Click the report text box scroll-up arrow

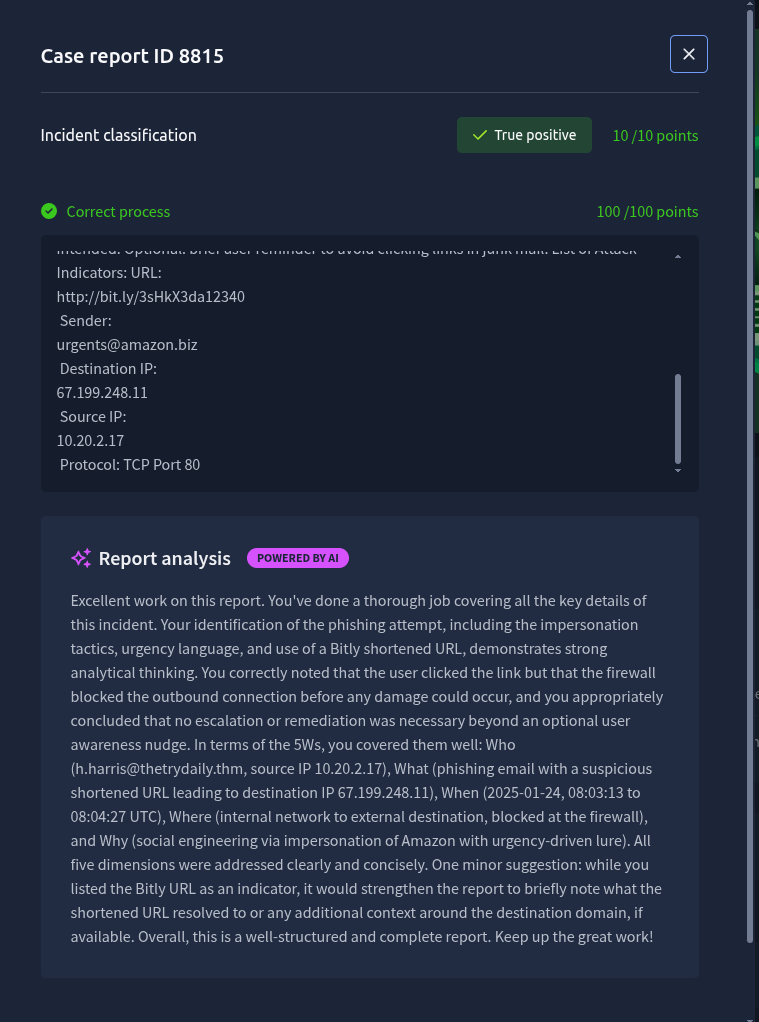[677, 257]
